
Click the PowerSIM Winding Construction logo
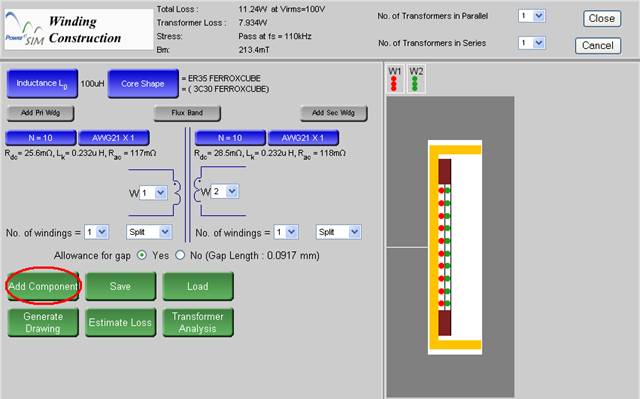(x=79, y=29)
